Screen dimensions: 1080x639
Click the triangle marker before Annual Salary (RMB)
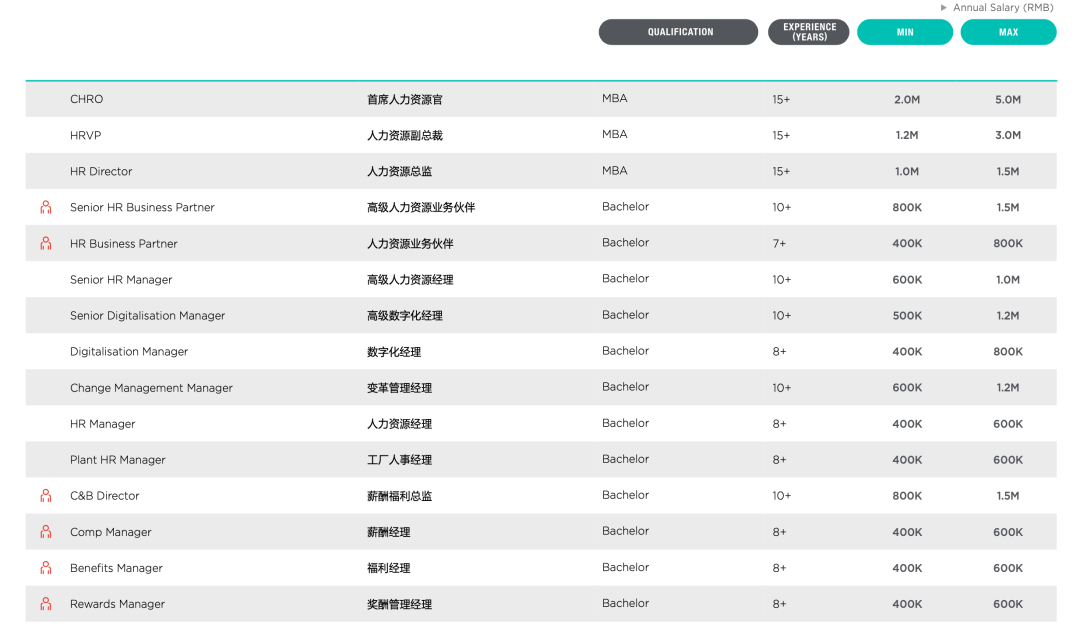pos(944,8)
